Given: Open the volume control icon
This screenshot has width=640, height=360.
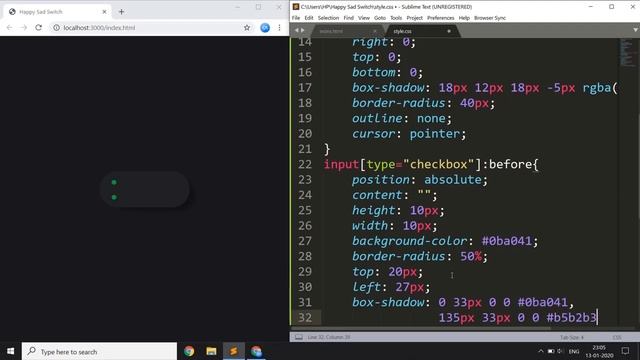Looking at the screenshot, I should click(560, 351).
